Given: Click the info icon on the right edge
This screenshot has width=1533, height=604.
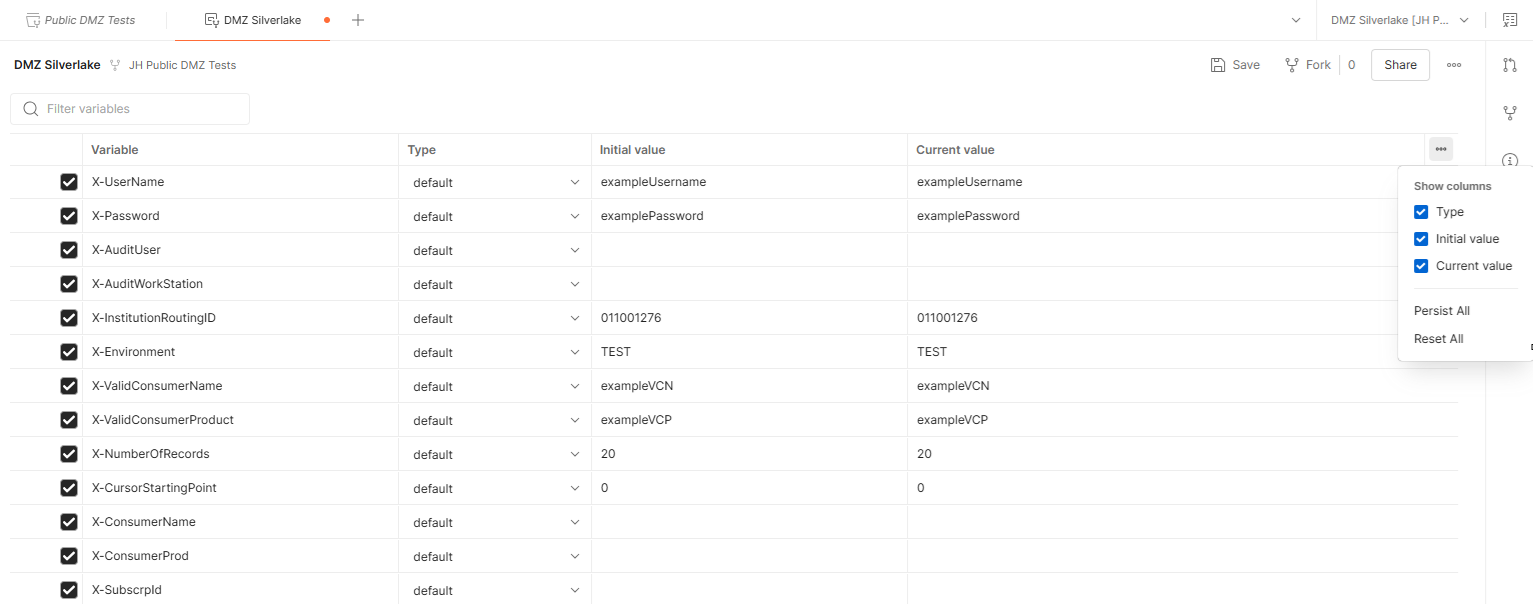Looking at the screenshot, I should click(x=1510, y=161).
